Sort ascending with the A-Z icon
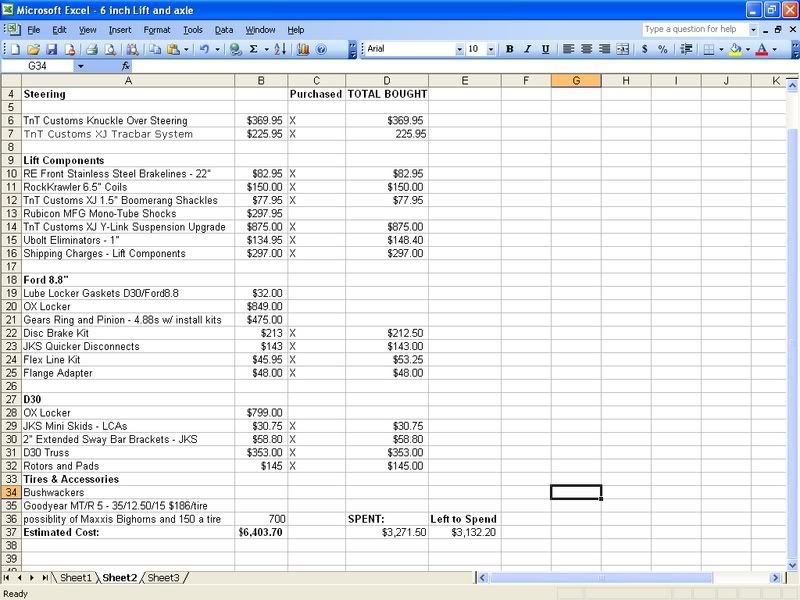This screenshot has width=800, height=600. coord(280,49)
